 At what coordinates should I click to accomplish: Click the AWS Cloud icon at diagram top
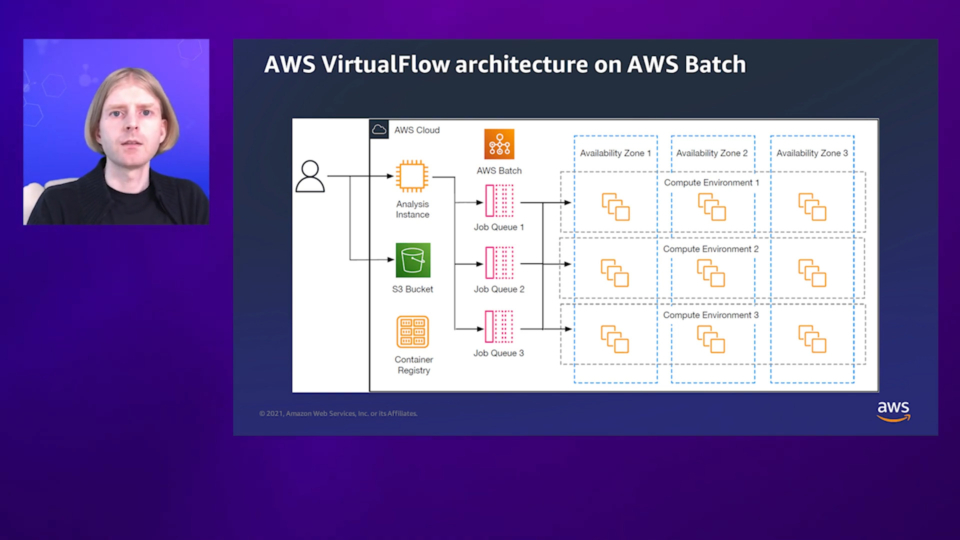point(380,130)
